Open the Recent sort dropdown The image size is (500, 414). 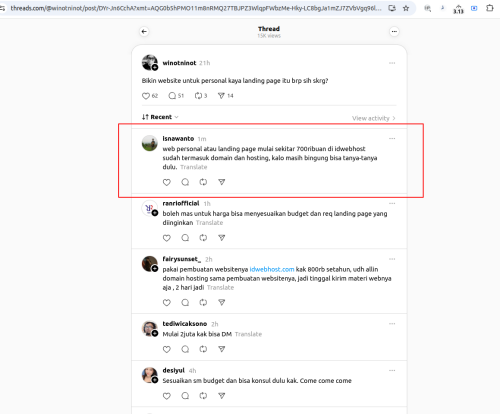pos(160,117)
